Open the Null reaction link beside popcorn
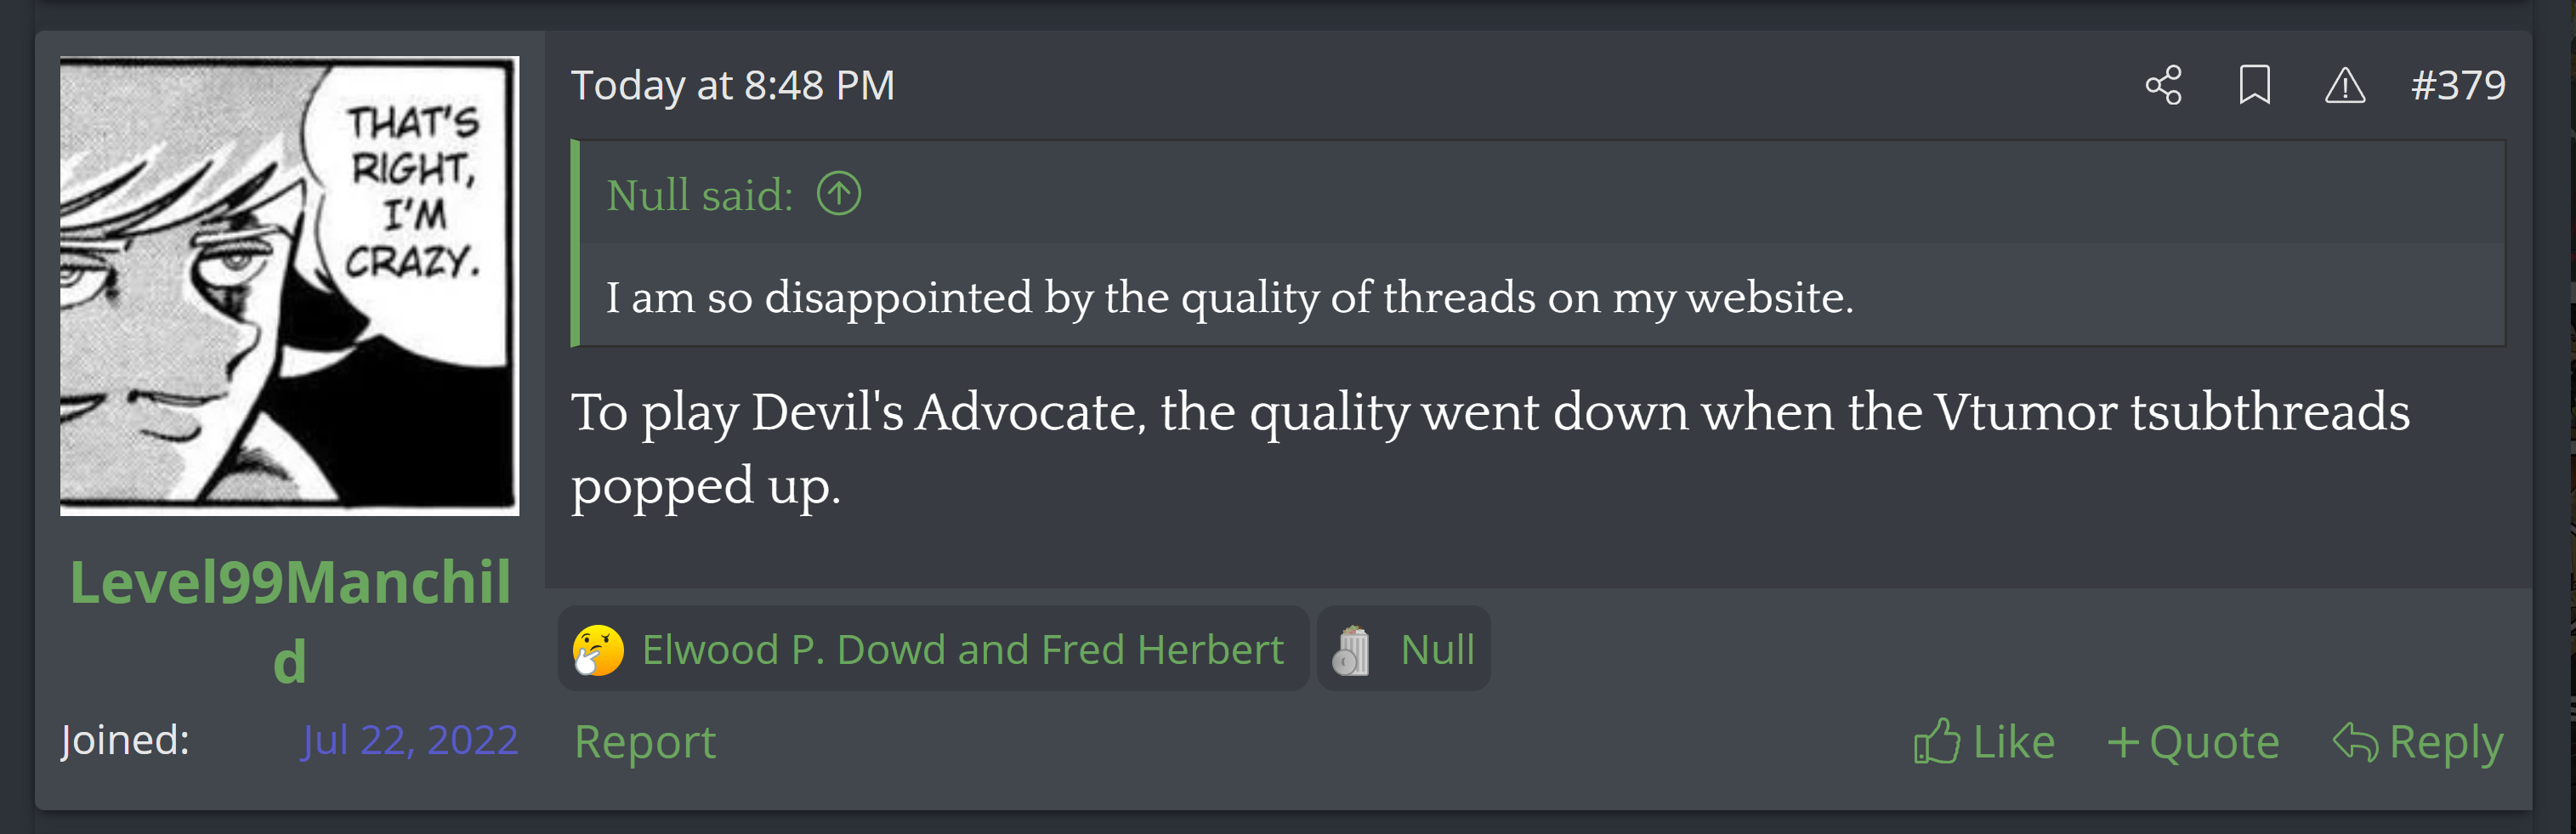Viewport: 2576px width, 834px height. coord(1437,650)
